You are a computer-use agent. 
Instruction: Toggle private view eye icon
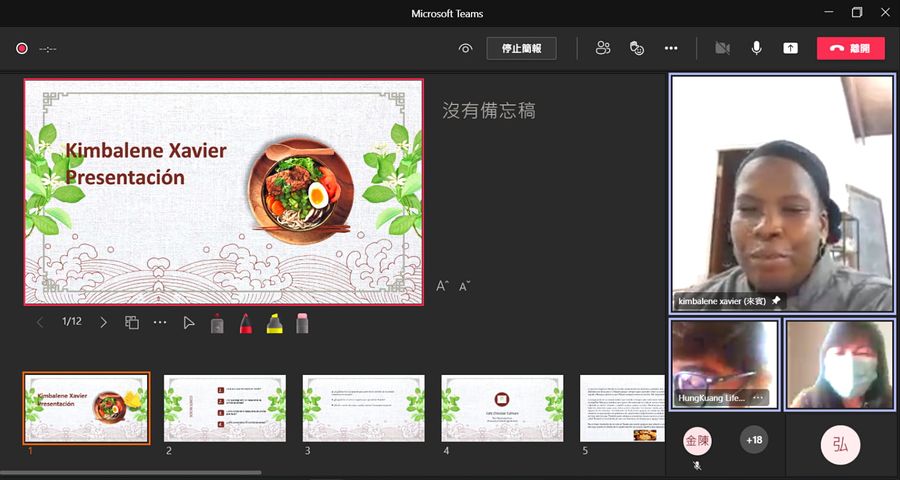coord(465,48)
